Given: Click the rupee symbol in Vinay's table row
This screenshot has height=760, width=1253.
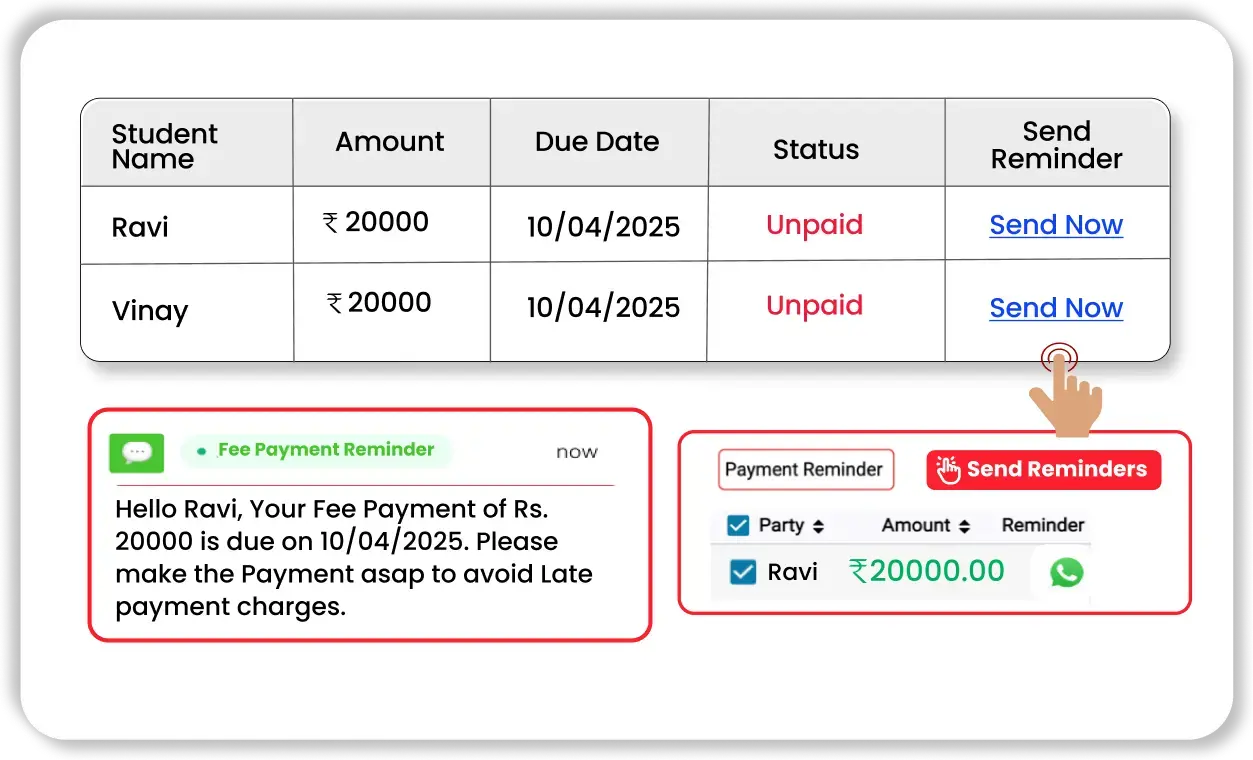Looking at the screenshot, I should (x=335, y=302).
